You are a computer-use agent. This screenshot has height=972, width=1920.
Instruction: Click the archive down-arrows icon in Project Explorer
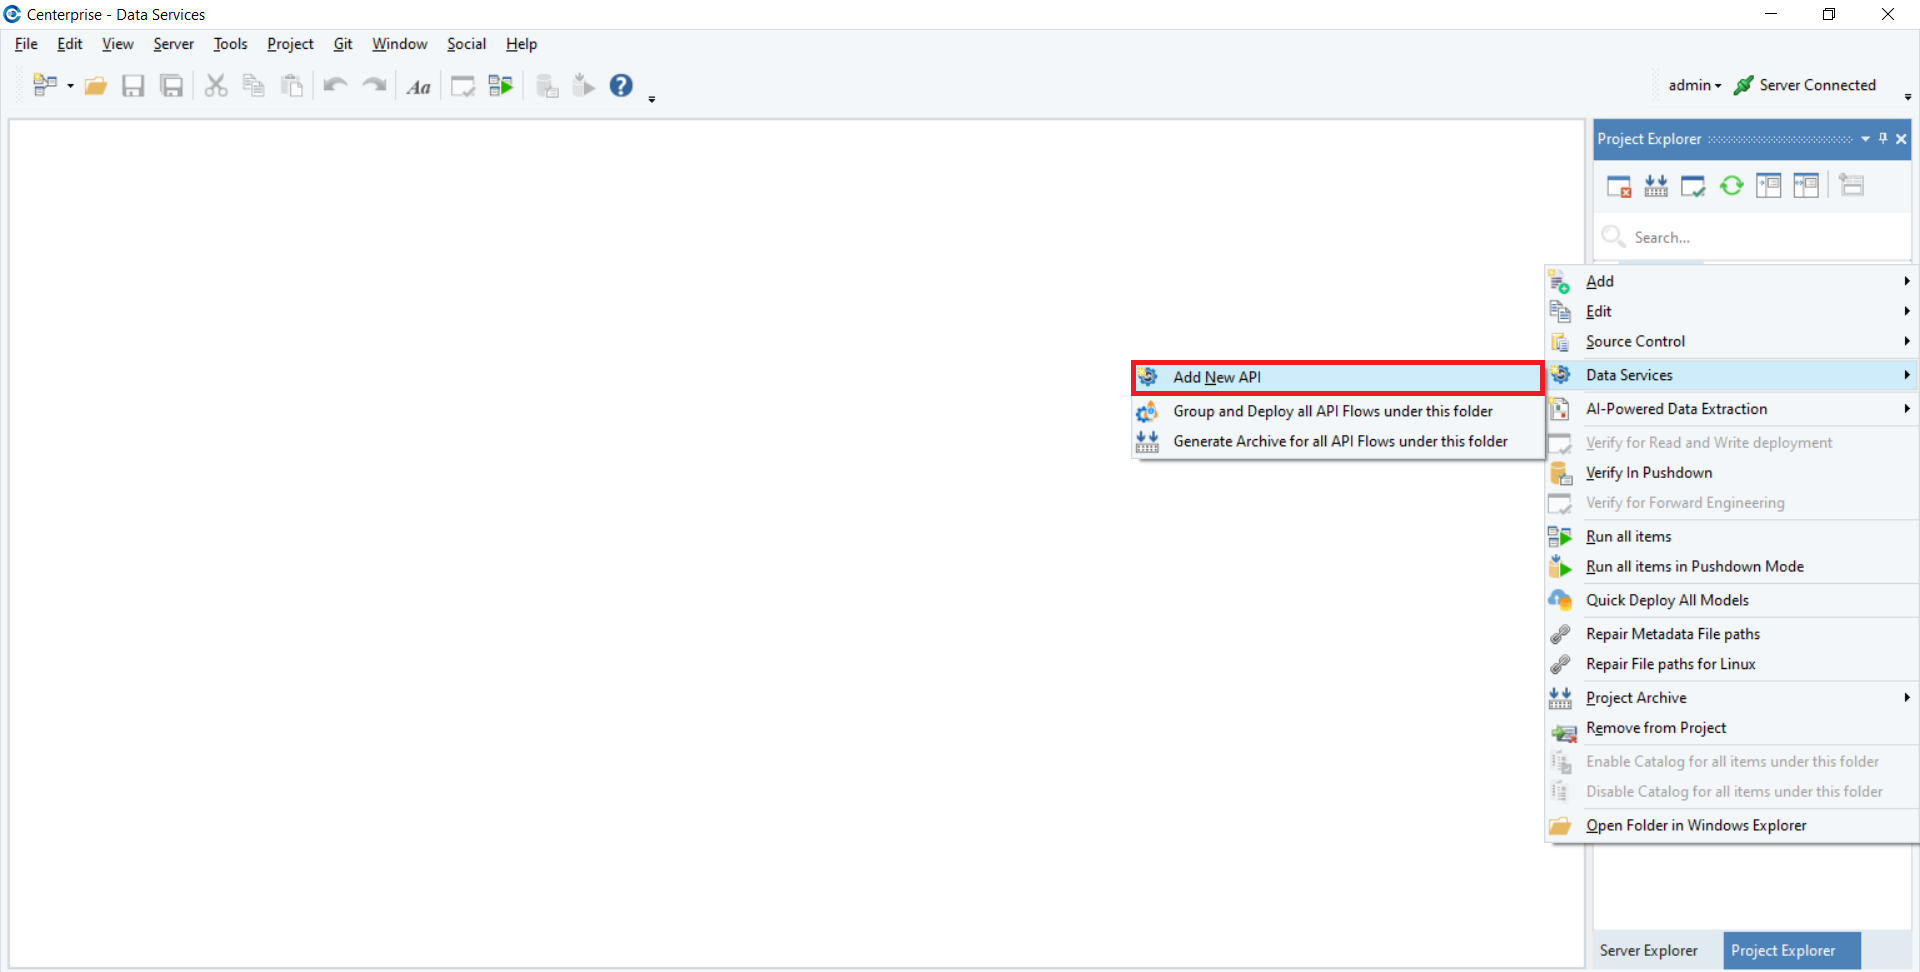tap(1656, 186)
